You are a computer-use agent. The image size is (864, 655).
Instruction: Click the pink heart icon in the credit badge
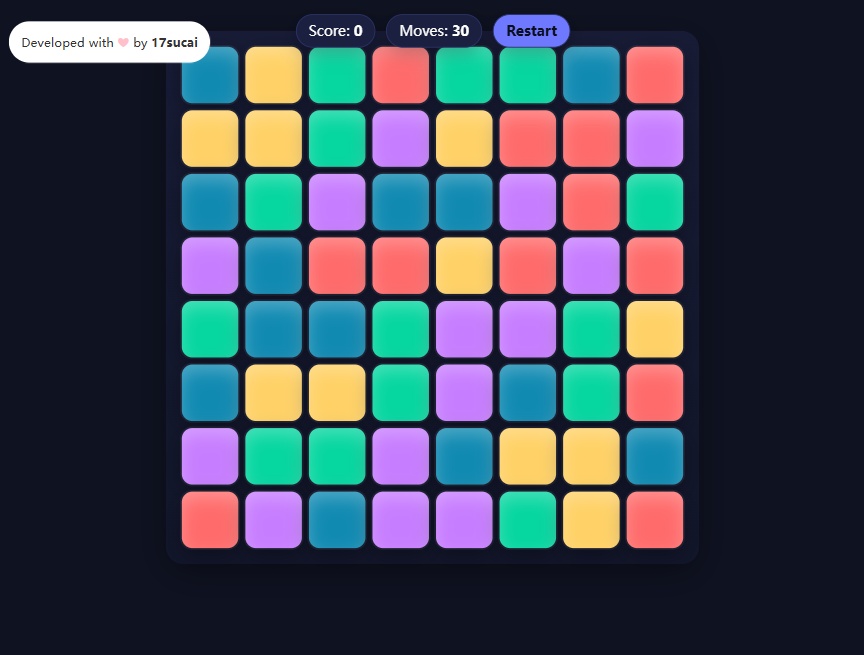point(123,43)
